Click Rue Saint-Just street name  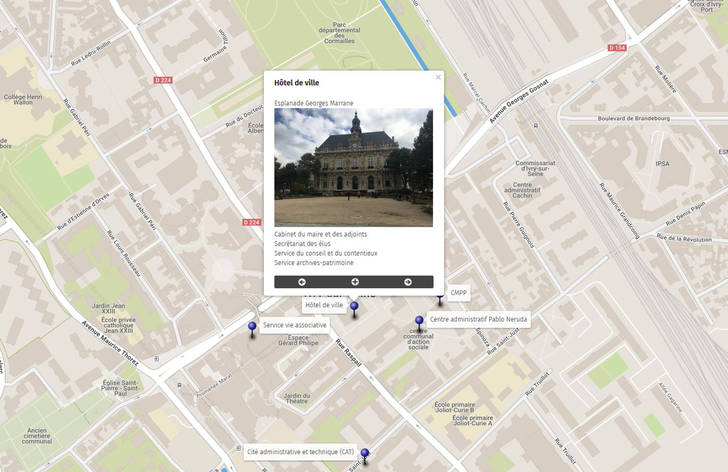[503, 342]
